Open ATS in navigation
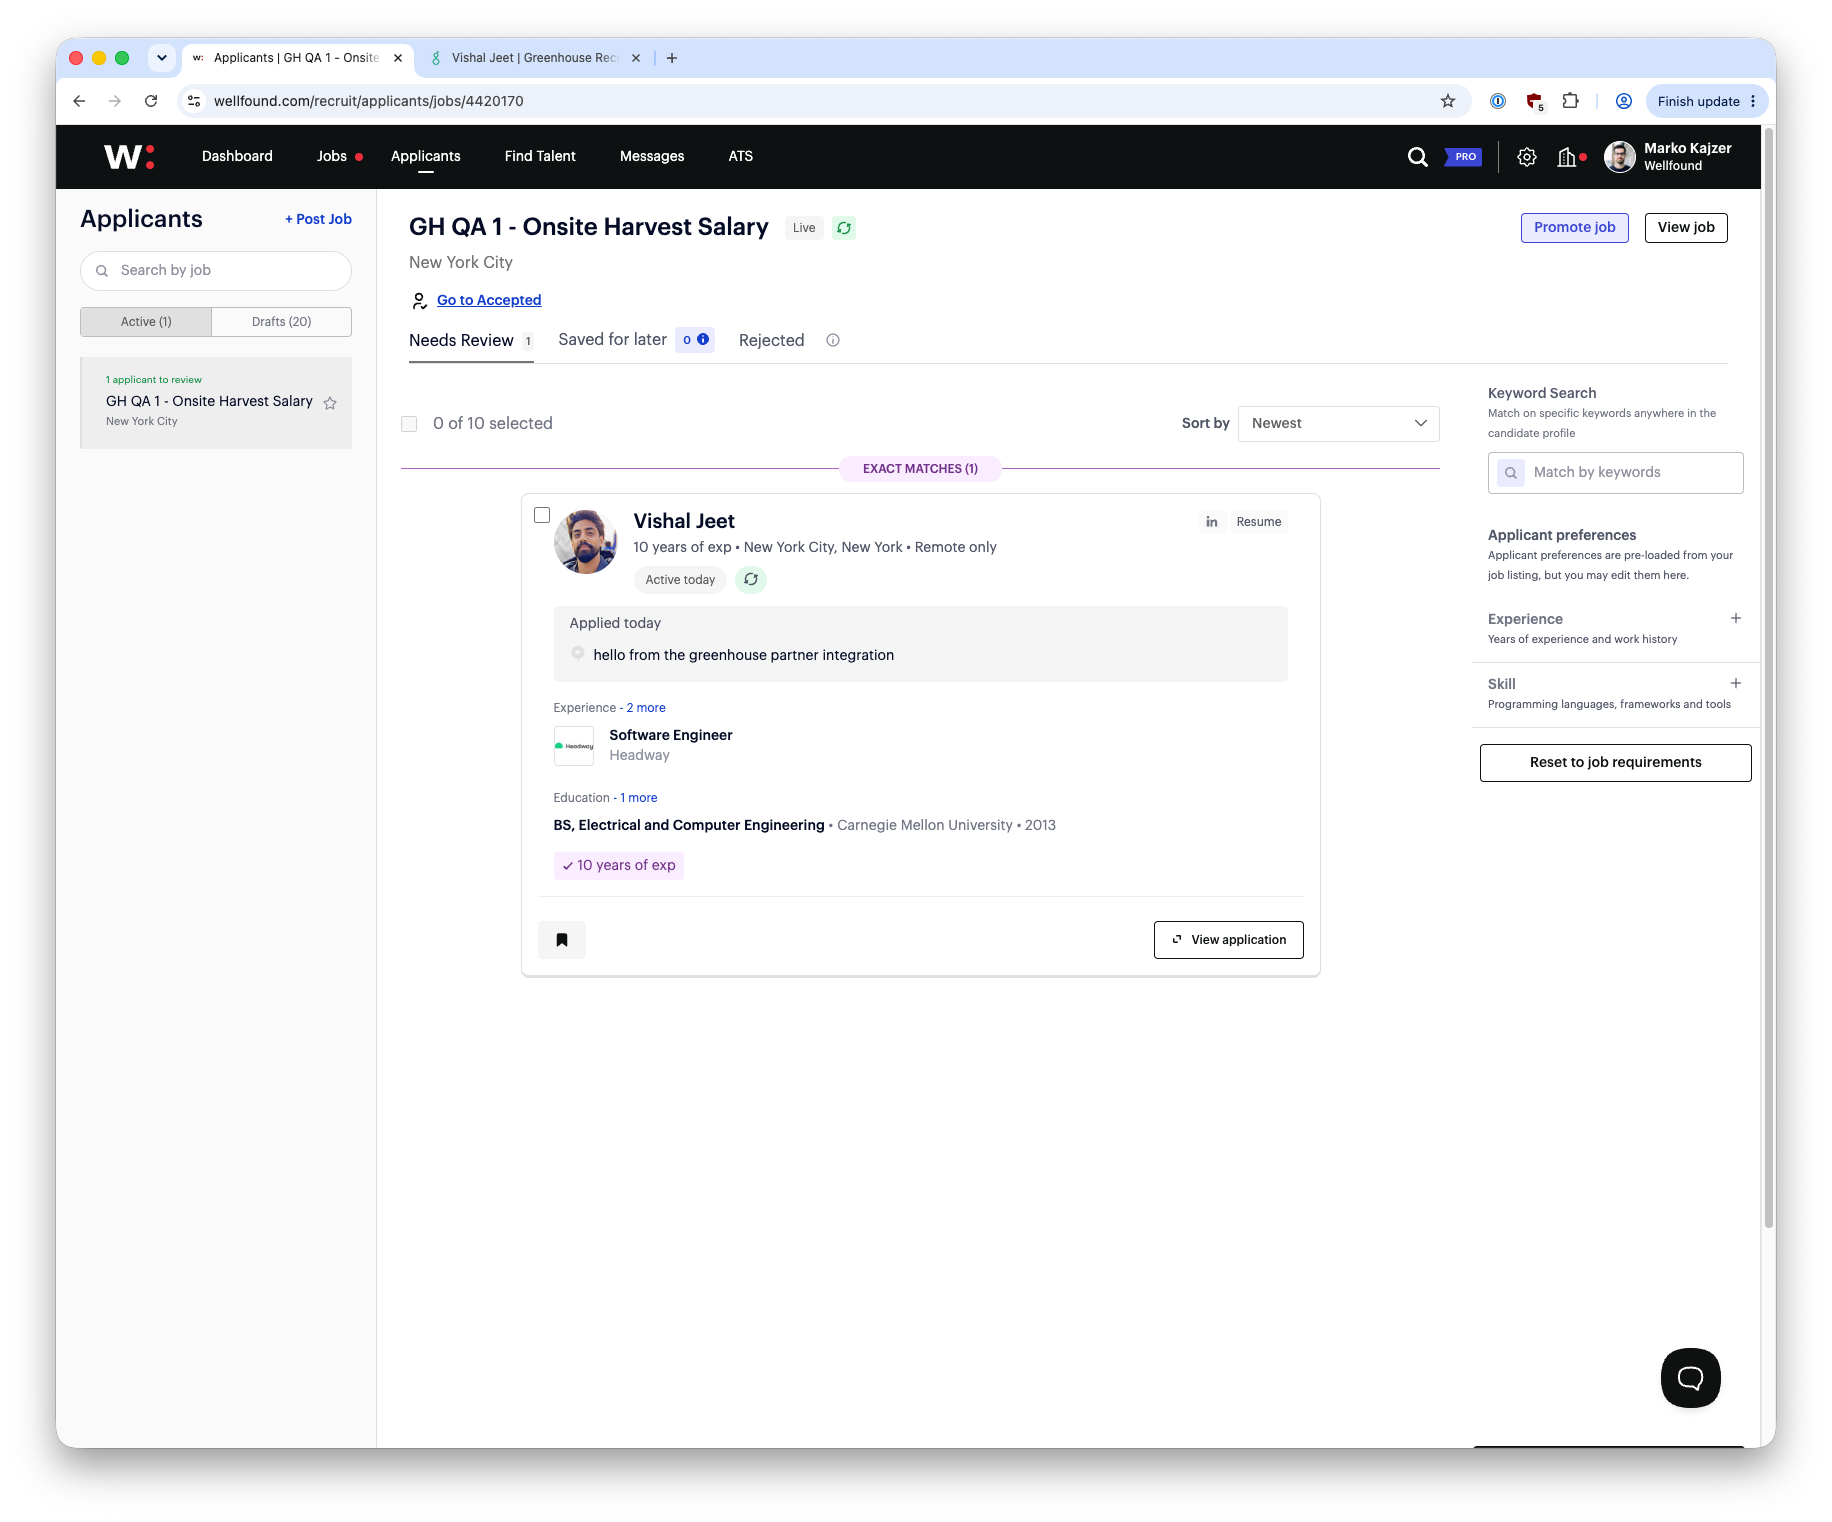 click(741, 156)
